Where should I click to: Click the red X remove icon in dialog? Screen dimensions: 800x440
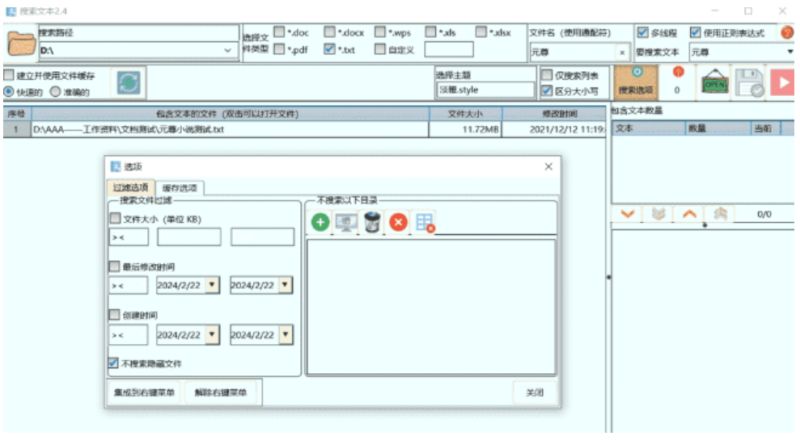coord(398,222)
